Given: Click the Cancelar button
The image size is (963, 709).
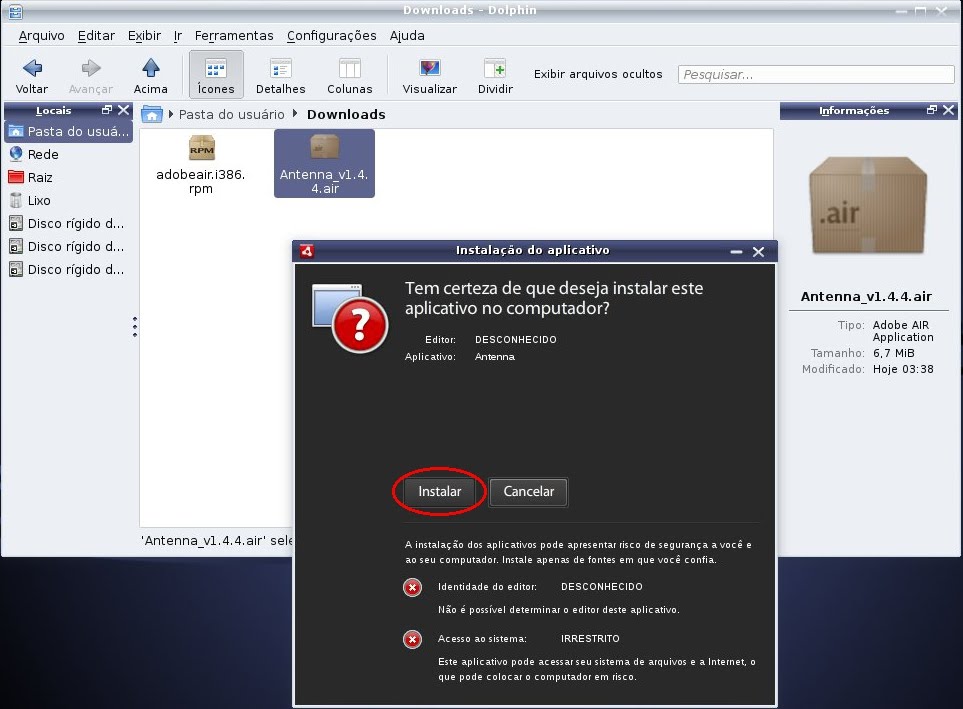Looking at the screenshot, I should point(528,492).
